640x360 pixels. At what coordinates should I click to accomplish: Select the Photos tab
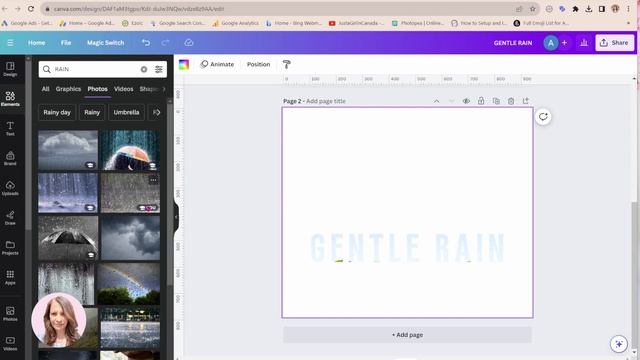point(98,89)
